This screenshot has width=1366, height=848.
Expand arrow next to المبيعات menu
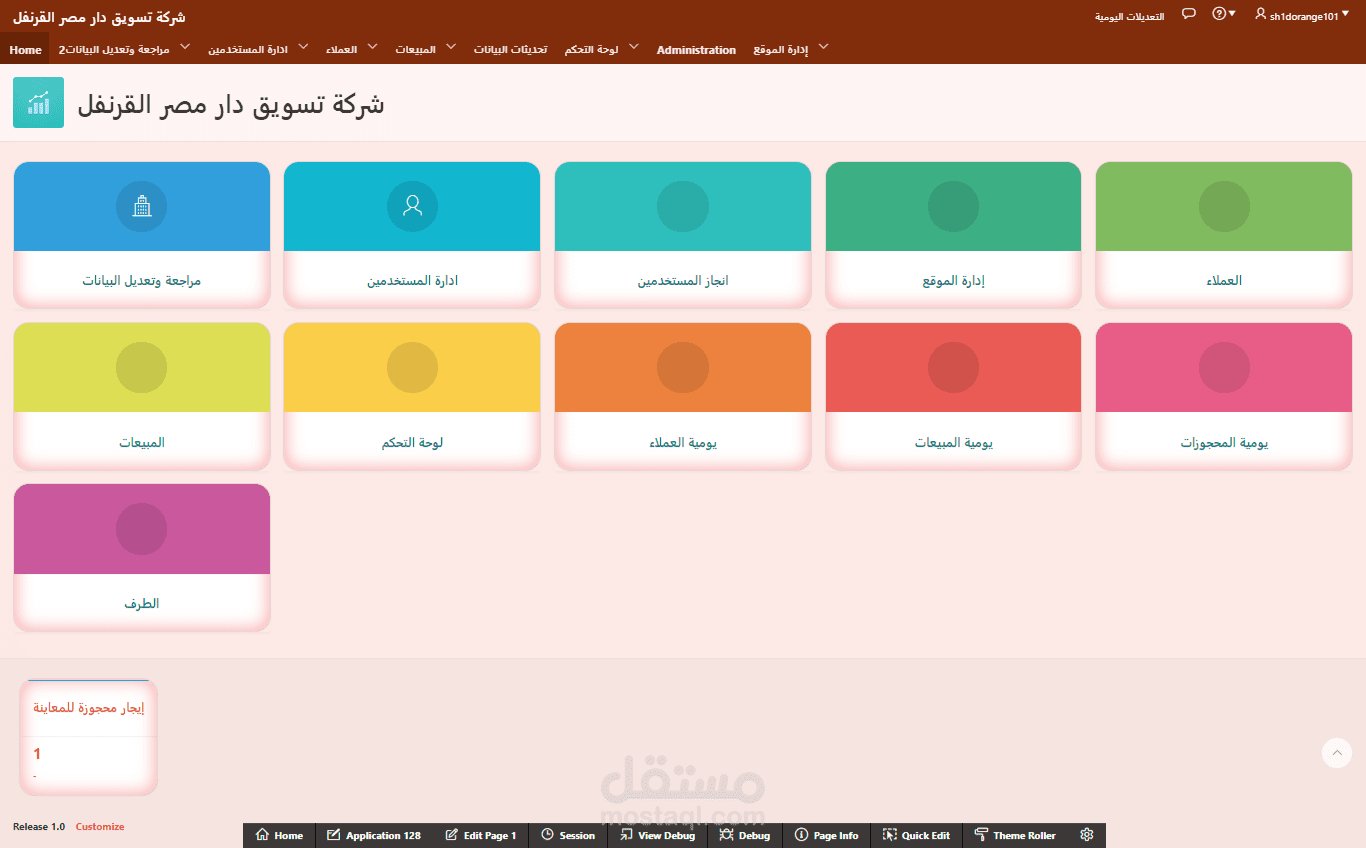click(x=451, y=47)
